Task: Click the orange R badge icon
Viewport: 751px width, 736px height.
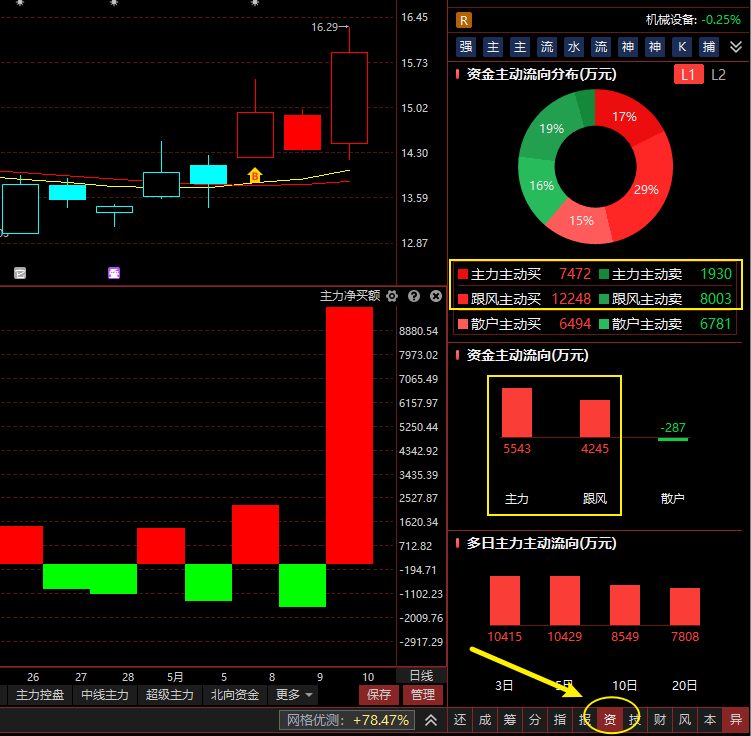Action: pyautogui.click(x=464, y=21)
